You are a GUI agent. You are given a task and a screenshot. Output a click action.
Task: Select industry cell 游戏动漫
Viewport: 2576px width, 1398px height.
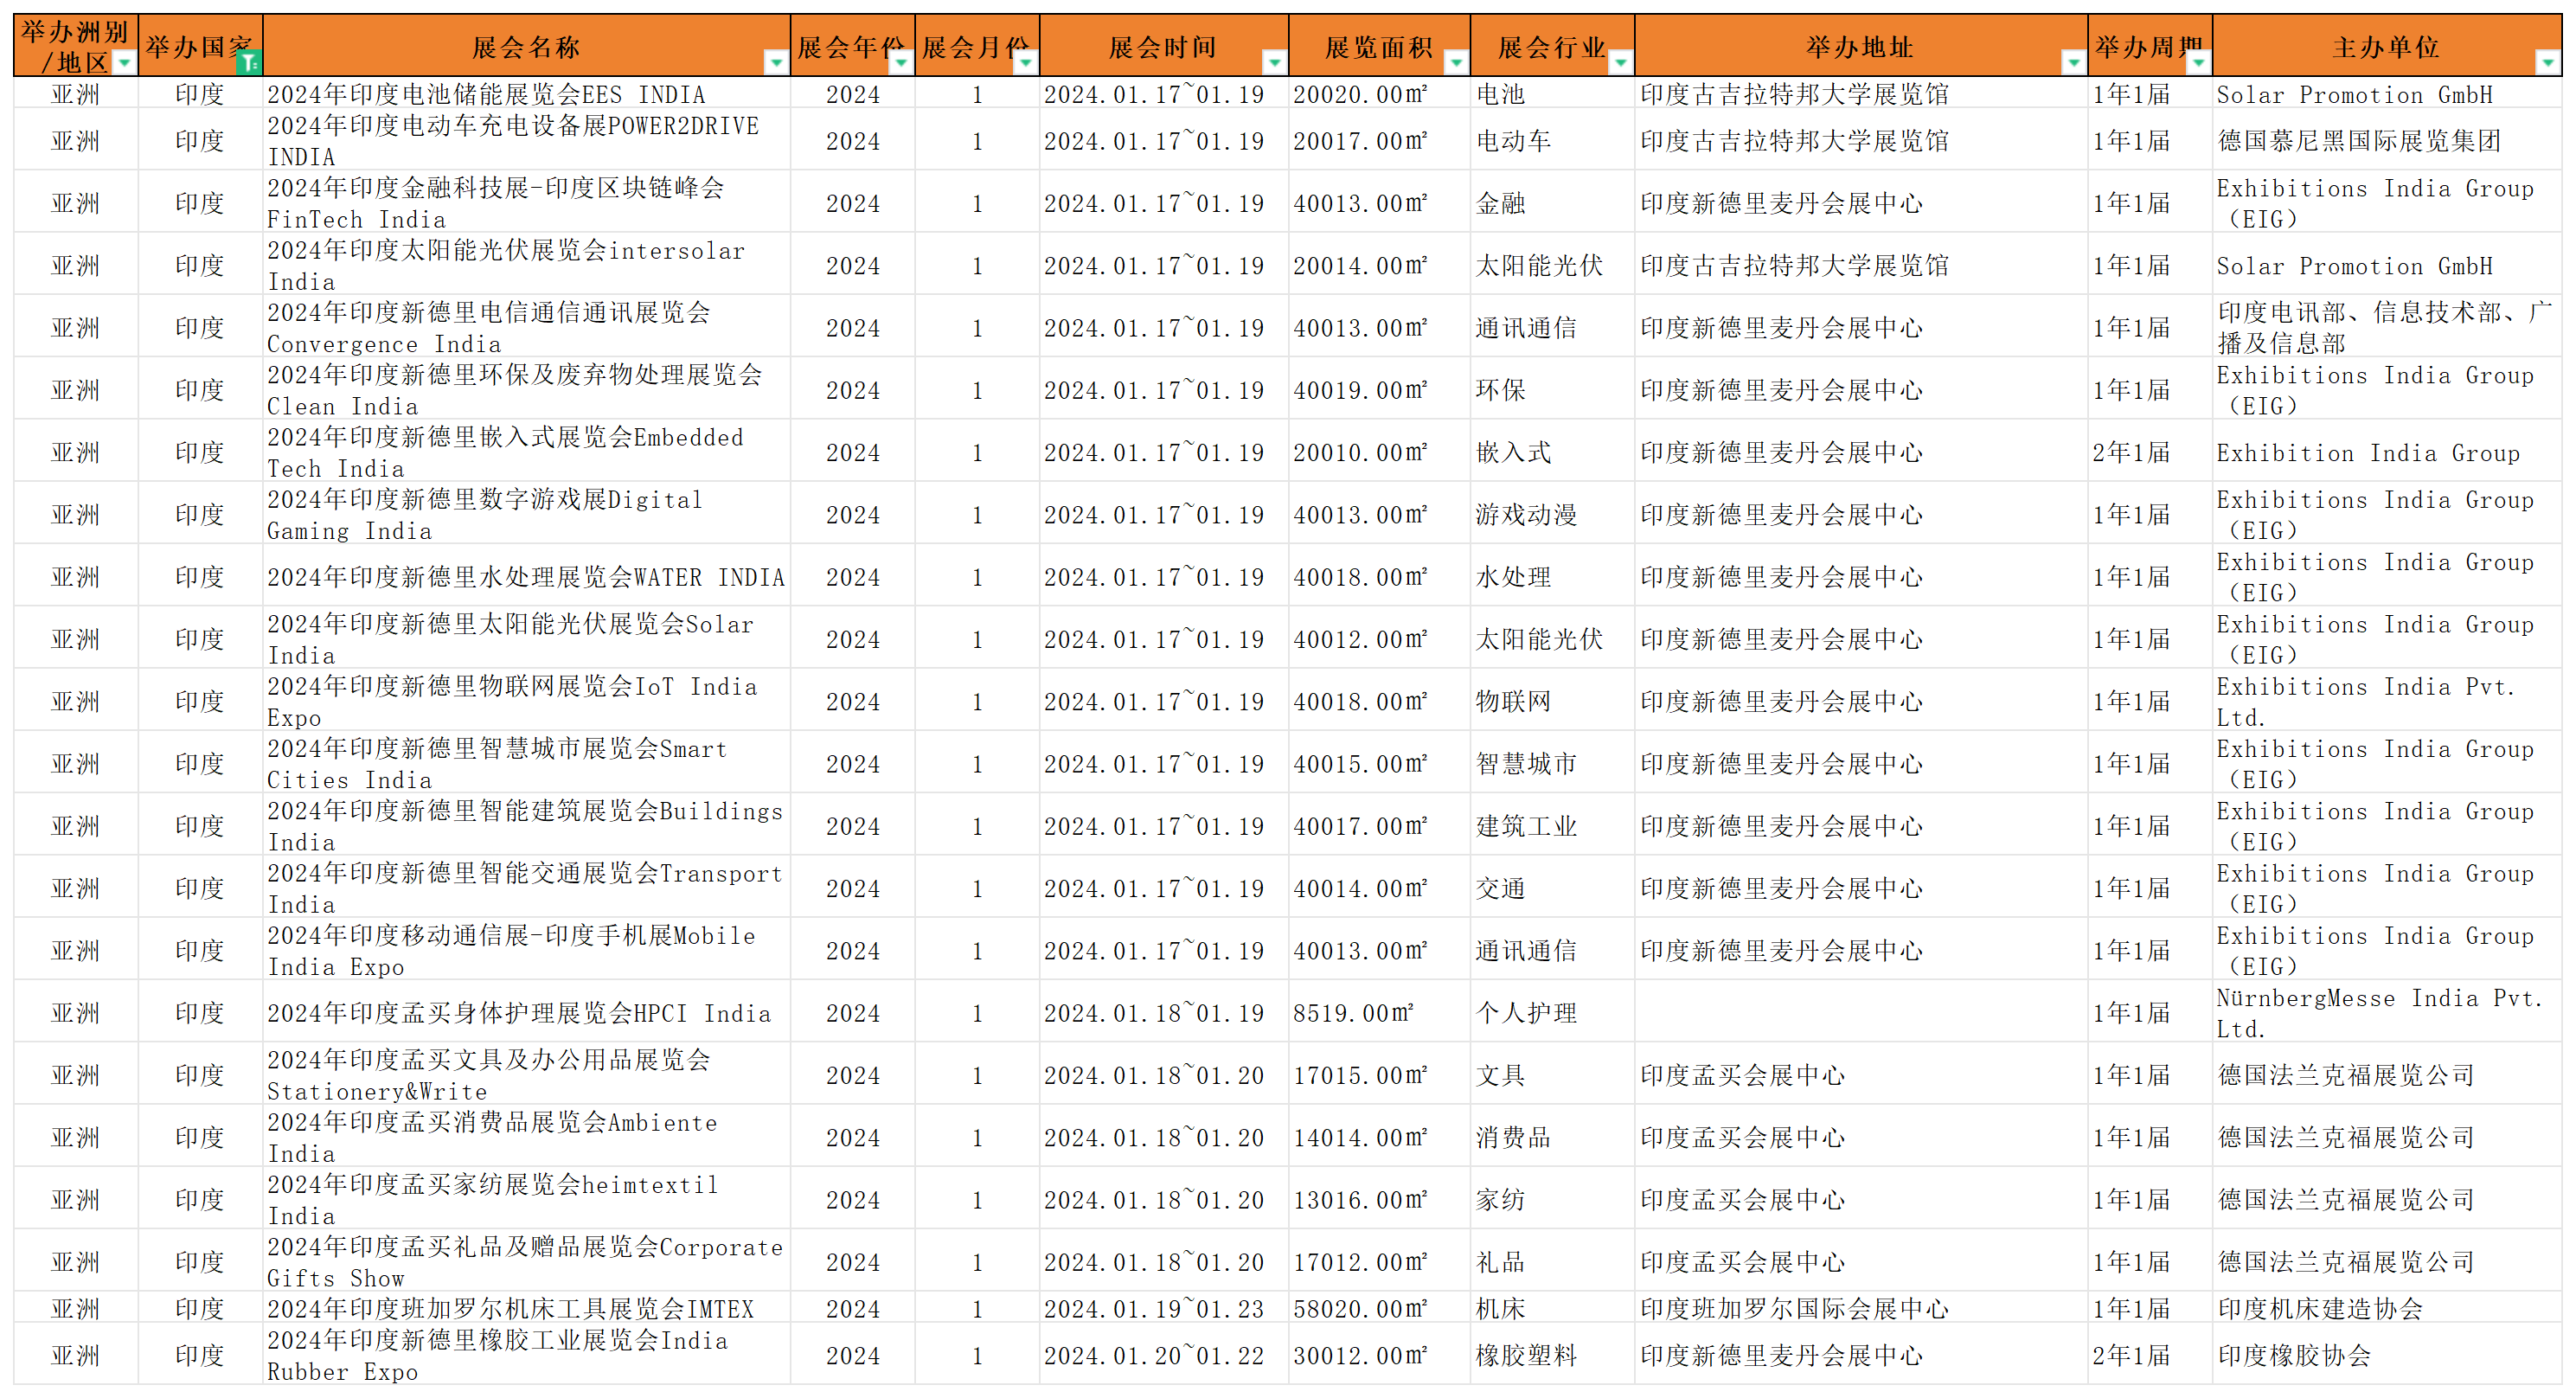(x=1552, y=514)
